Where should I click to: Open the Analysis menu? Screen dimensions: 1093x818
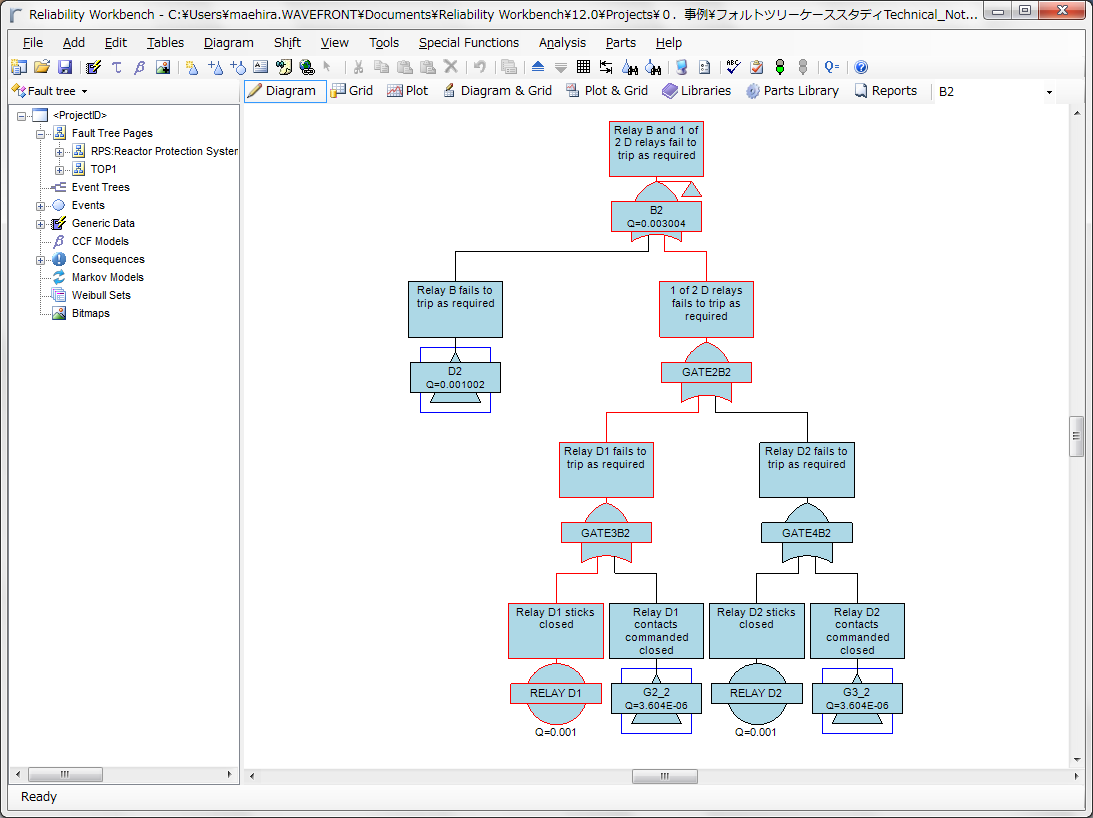click(562, 43)
